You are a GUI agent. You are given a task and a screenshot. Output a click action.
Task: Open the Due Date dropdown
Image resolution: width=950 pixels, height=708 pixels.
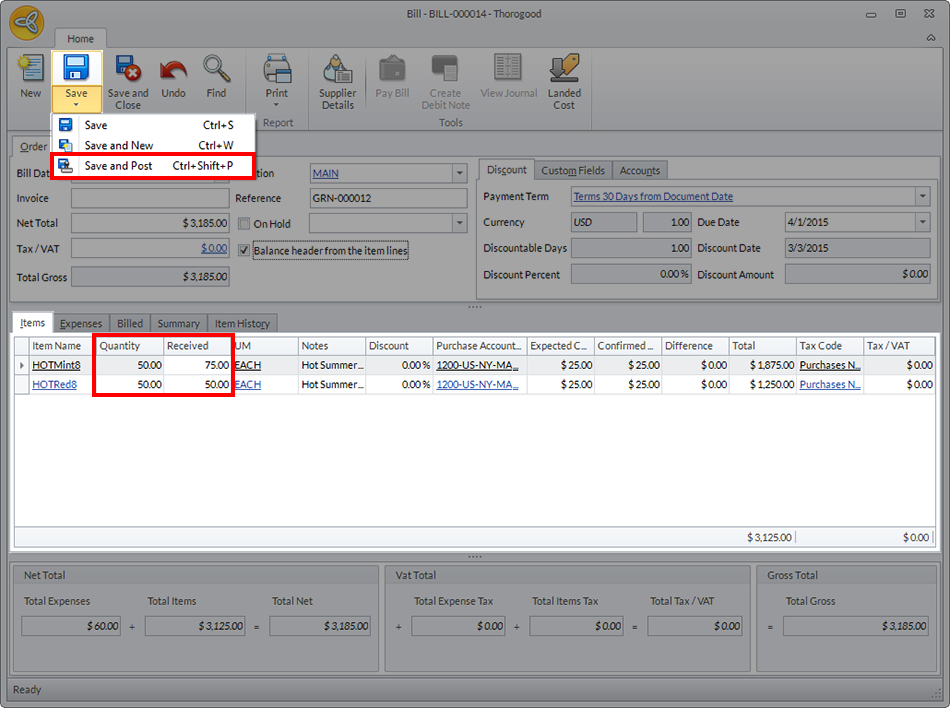point(922,223)
